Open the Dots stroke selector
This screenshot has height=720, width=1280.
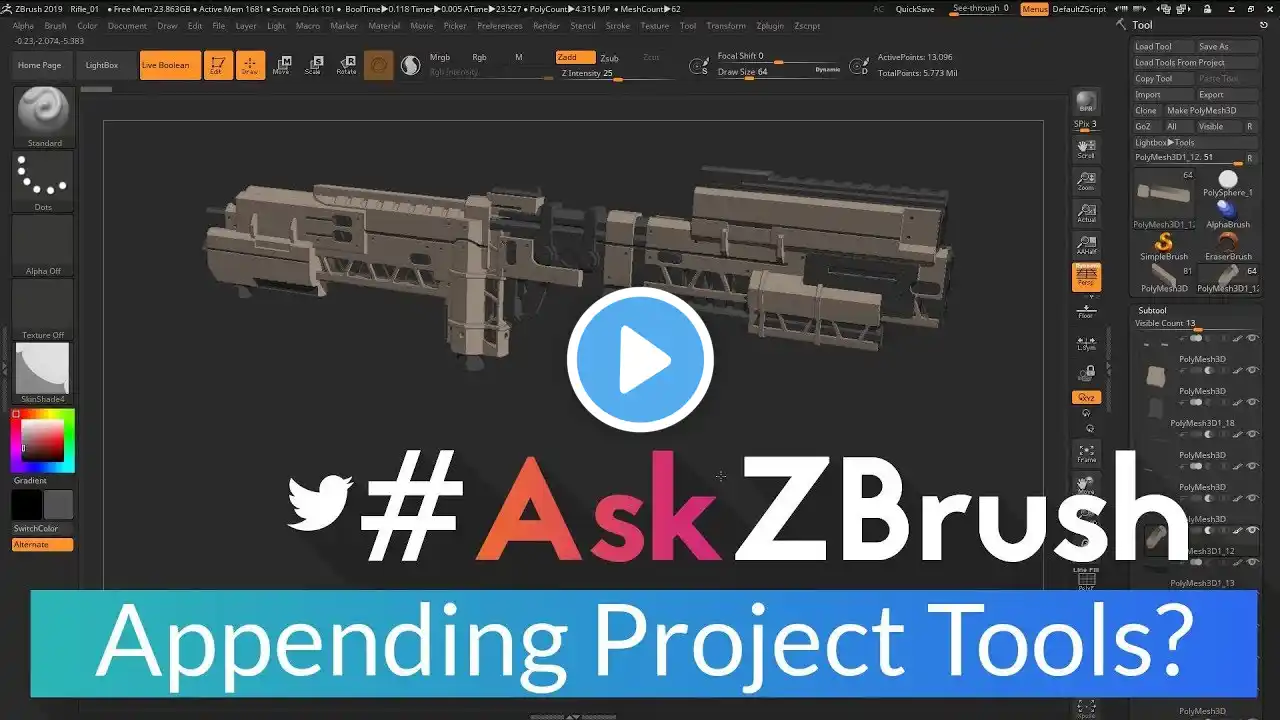43,181
